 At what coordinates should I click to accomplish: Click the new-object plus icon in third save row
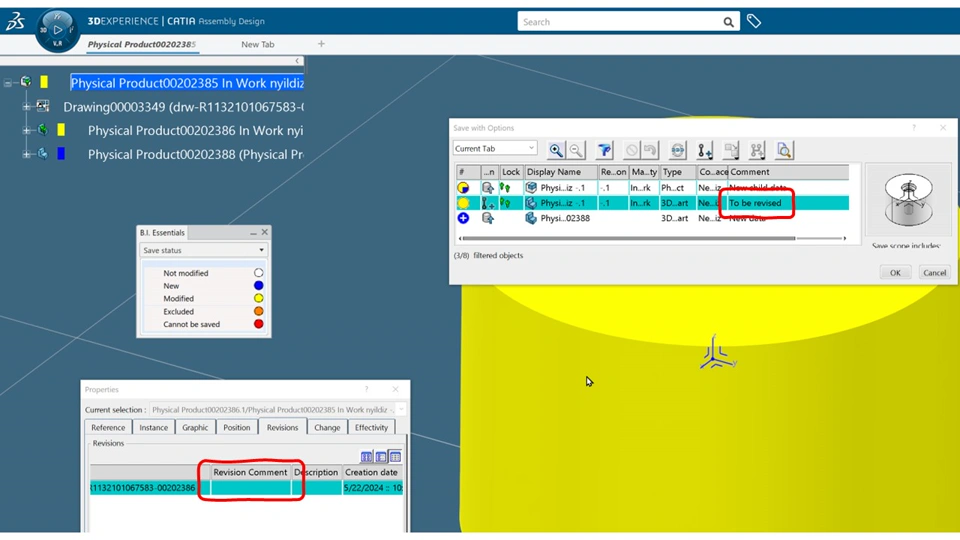pyautogui.click(x=463, y=218)
